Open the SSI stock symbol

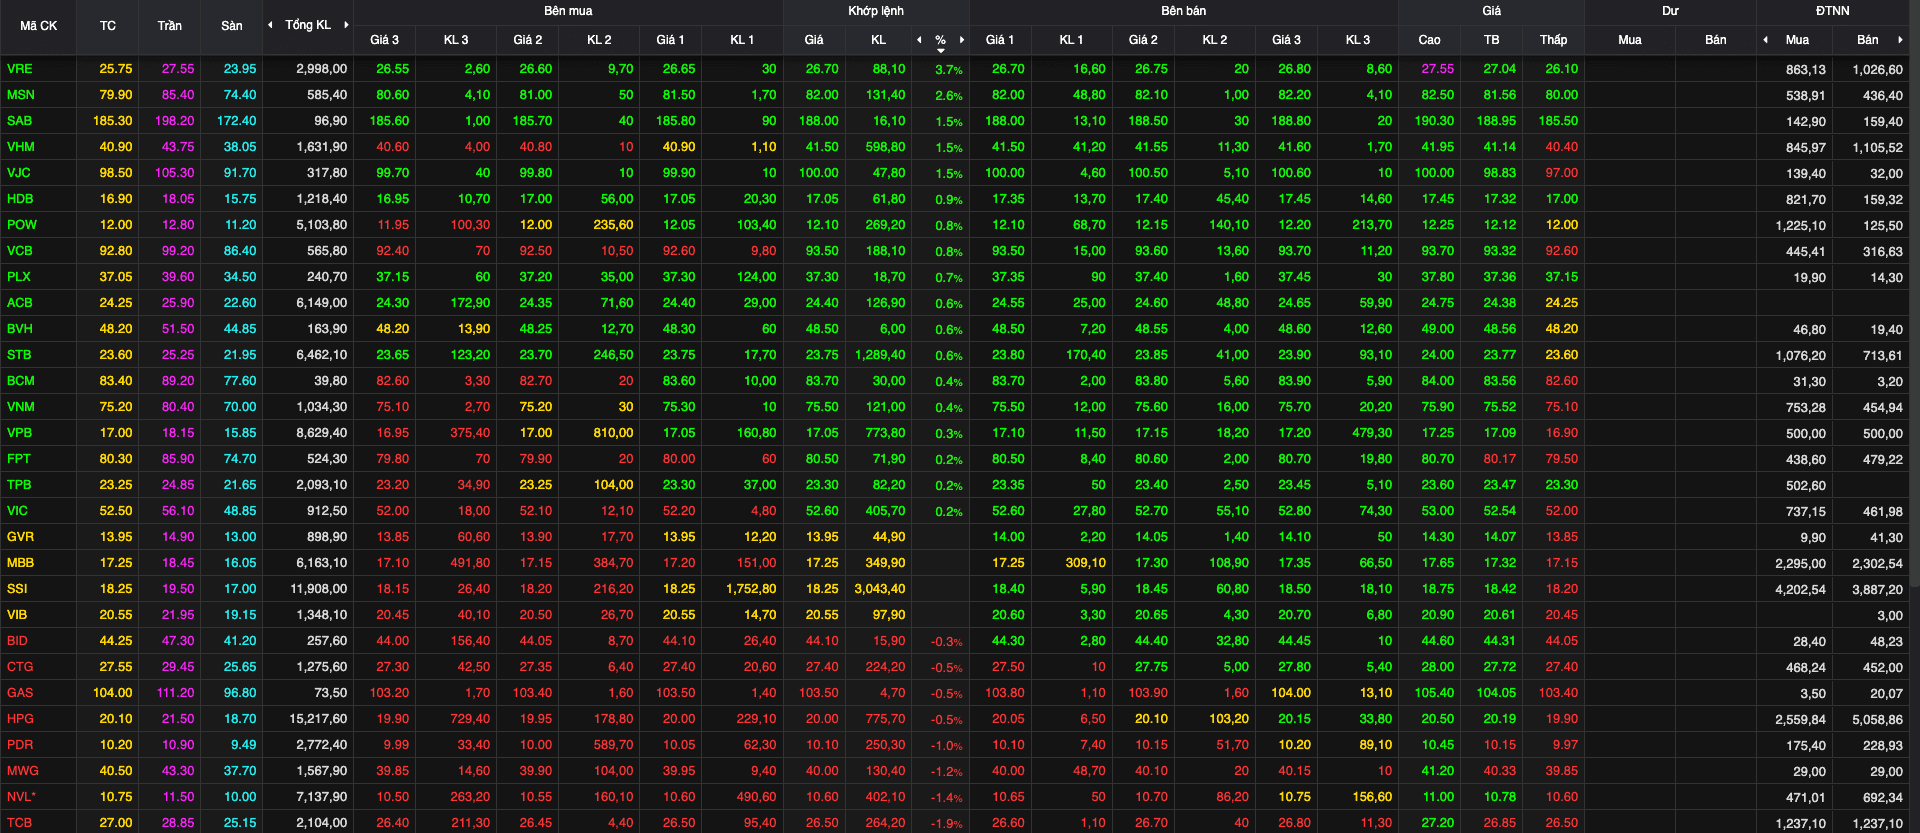pos(17,589)
